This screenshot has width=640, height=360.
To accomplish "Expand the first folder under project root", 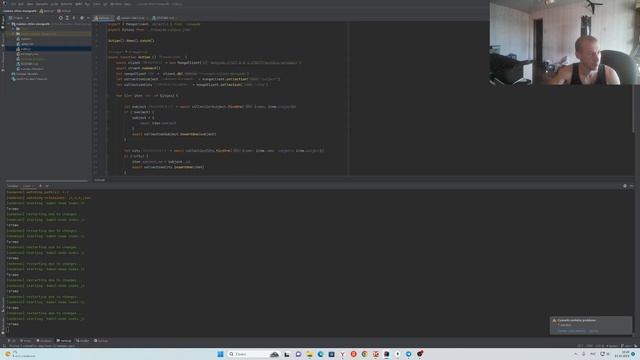I will coord(13,29).
